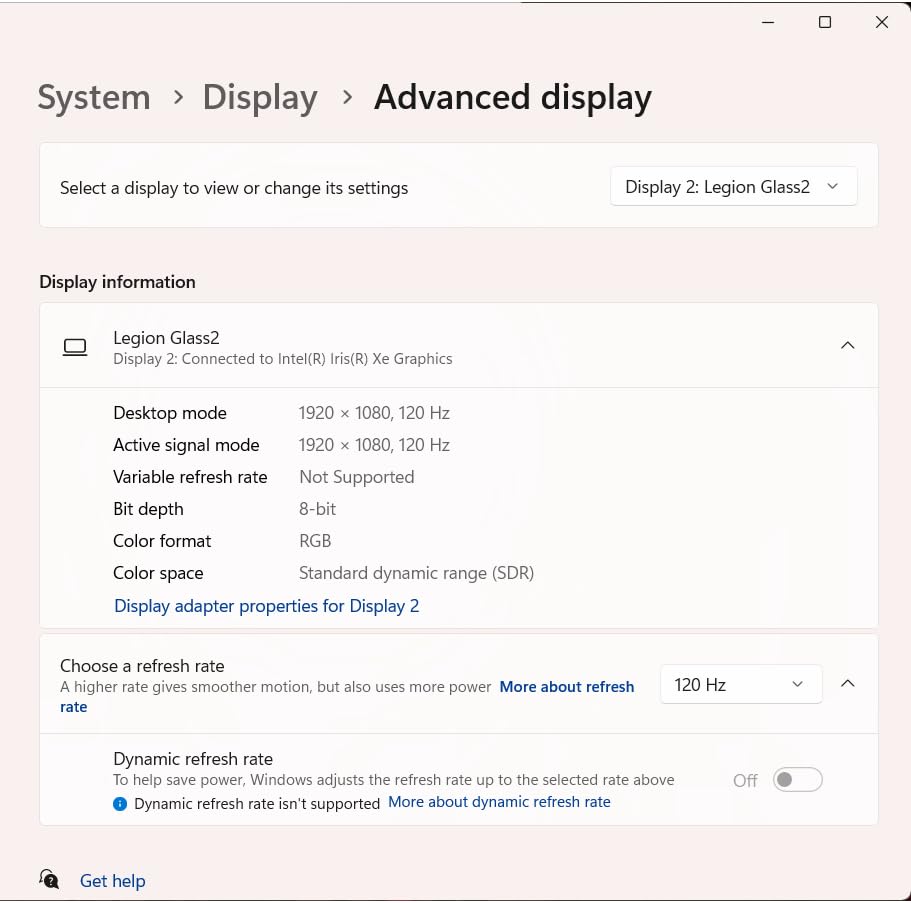Navigate to Display in breadcrumb
Screen dimensions: 911x903
click(x=260, y=98)
